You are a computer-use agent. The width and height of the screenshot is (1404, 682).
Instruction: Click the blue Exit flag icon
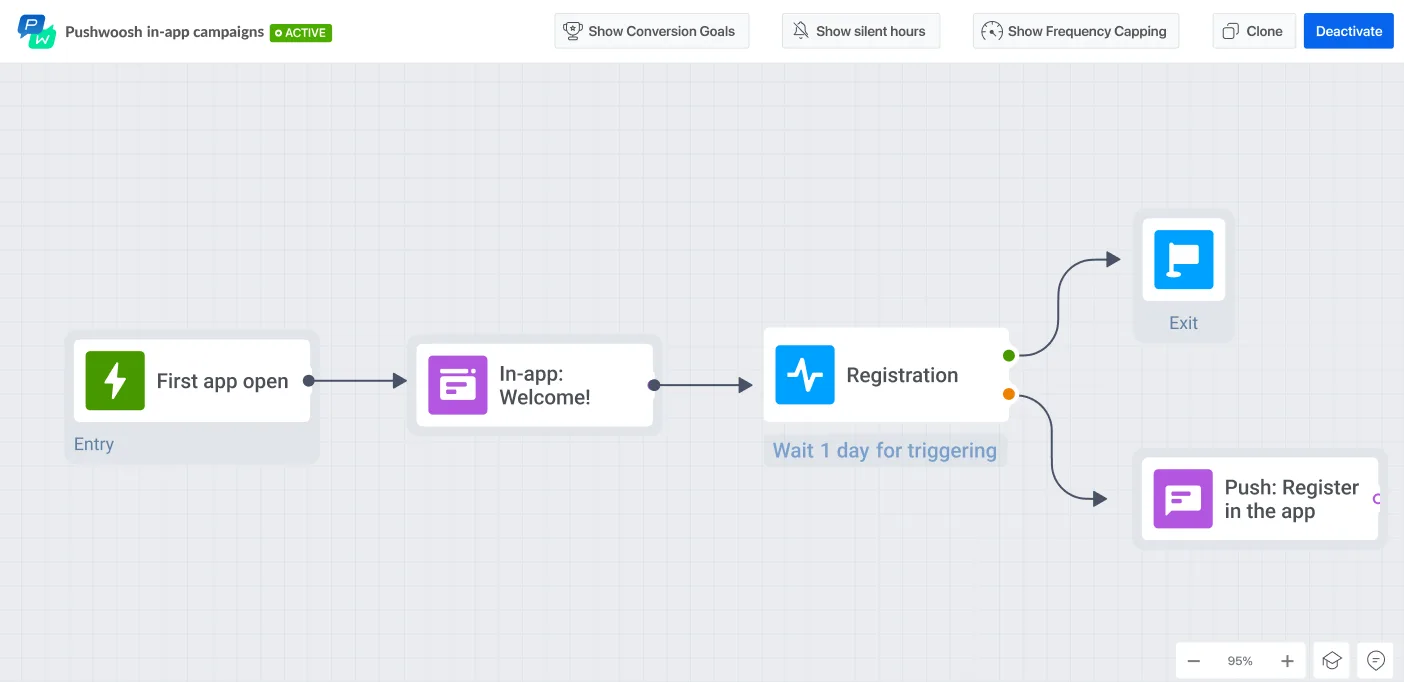point(1183,259)
